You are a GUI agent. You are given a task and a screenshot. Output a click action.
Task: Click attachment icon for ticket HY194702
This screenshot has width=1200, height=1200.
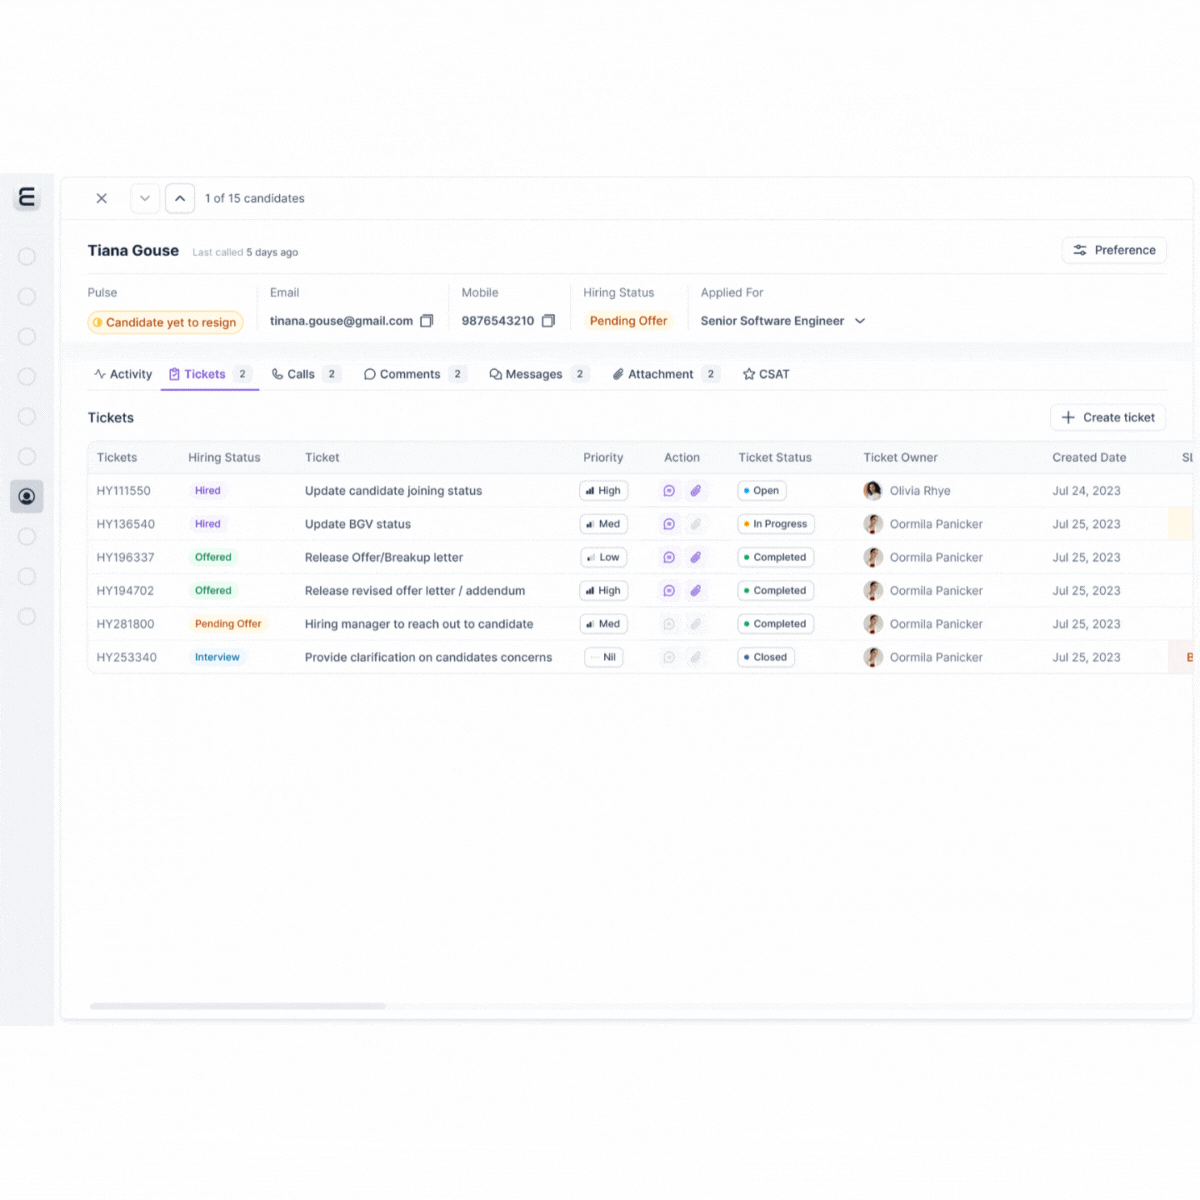click(x=696, y=591)
